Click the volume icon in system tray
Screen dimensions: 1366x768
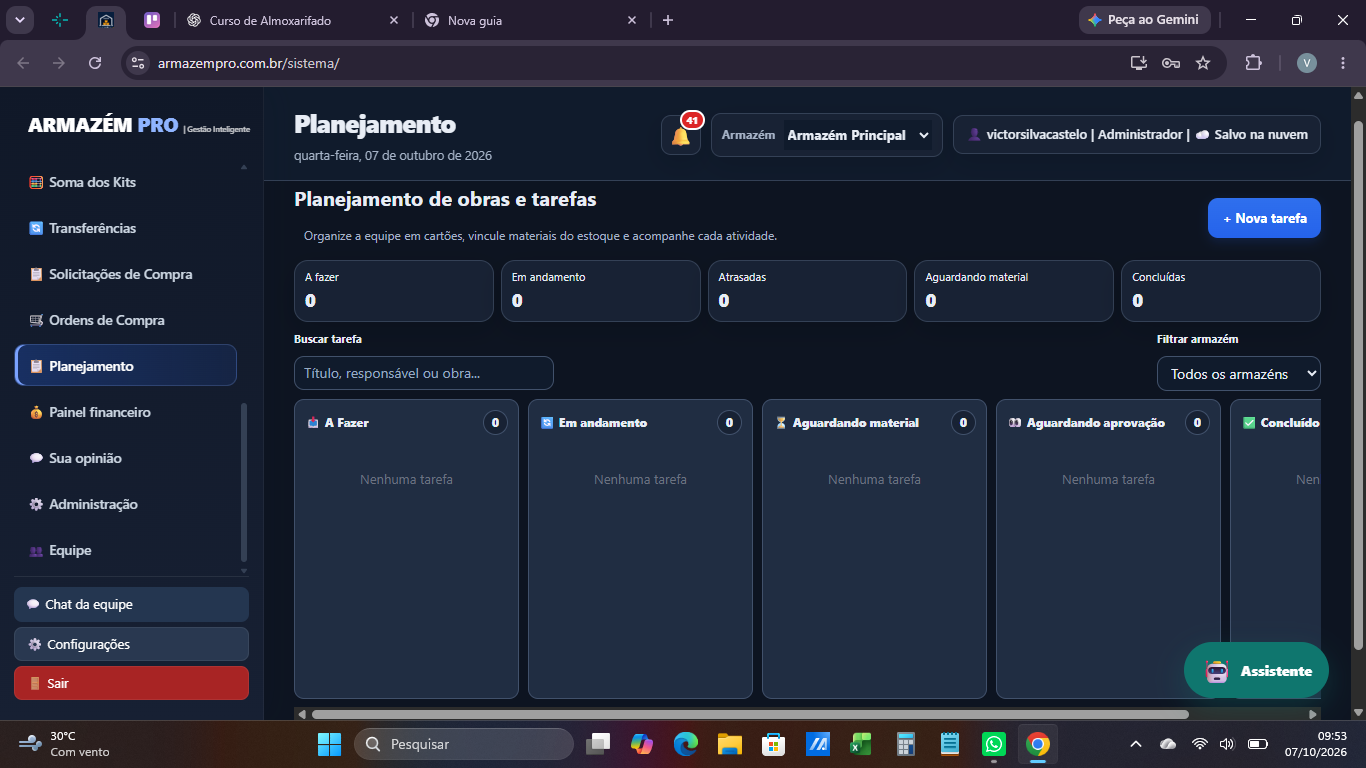[1227, 744]
